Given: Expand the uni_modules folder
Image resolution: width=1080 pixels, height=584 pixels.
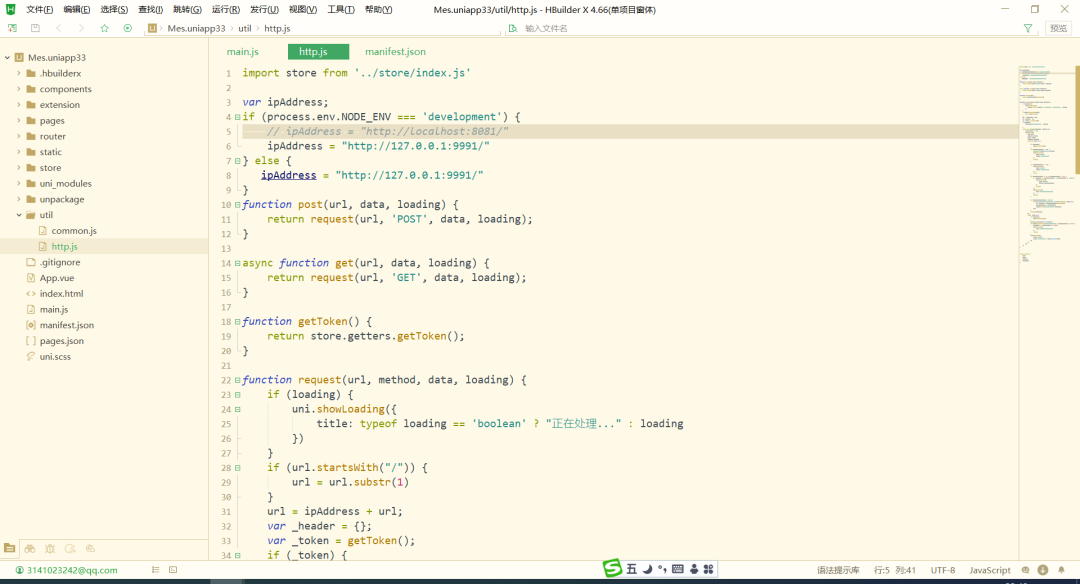Looking at the screenshot, I should pyautogui.click(x=19, y=183).
